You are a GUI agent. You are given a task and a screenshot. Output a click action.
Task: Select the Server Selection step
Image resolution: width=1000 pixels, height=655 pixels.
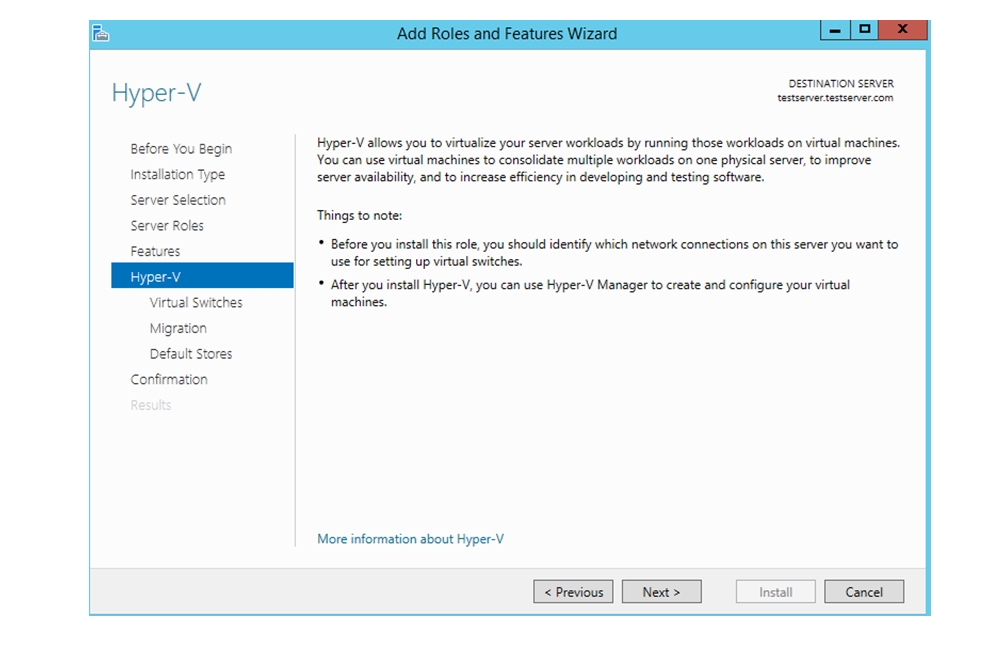click(178, 200)
